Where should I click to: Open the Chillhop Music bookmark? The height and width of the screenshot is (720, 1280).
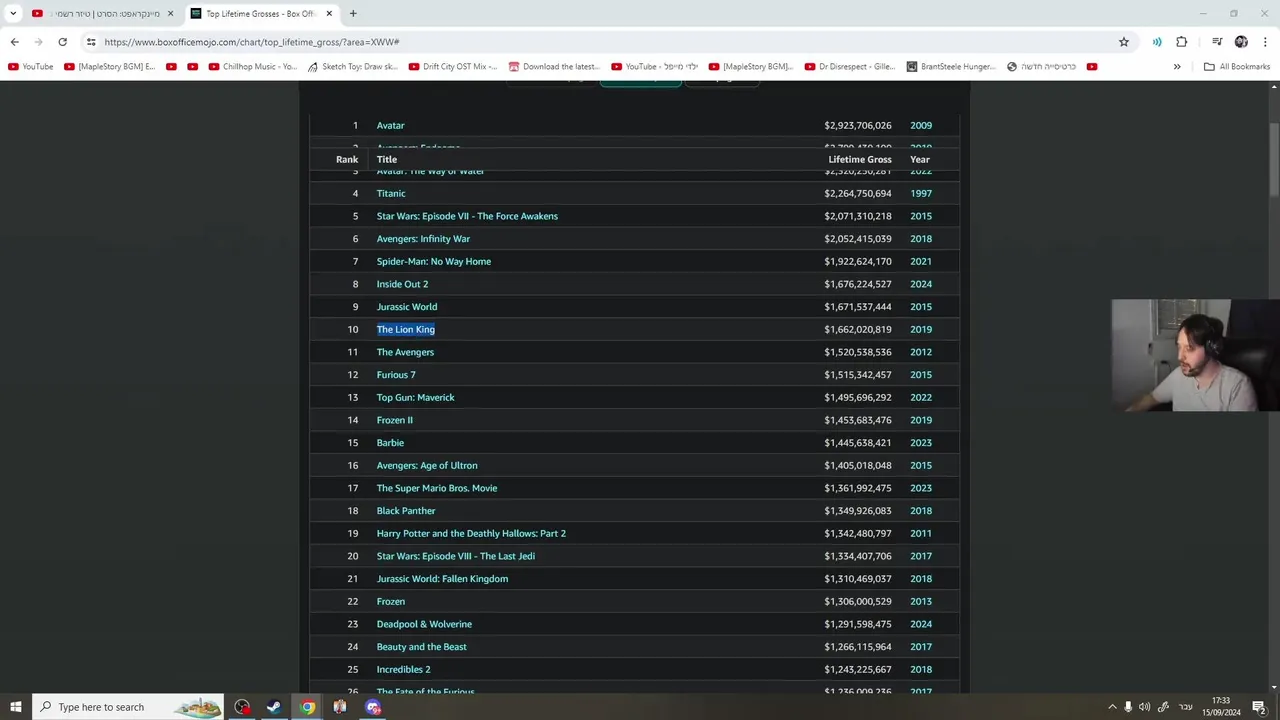[253, 67]
